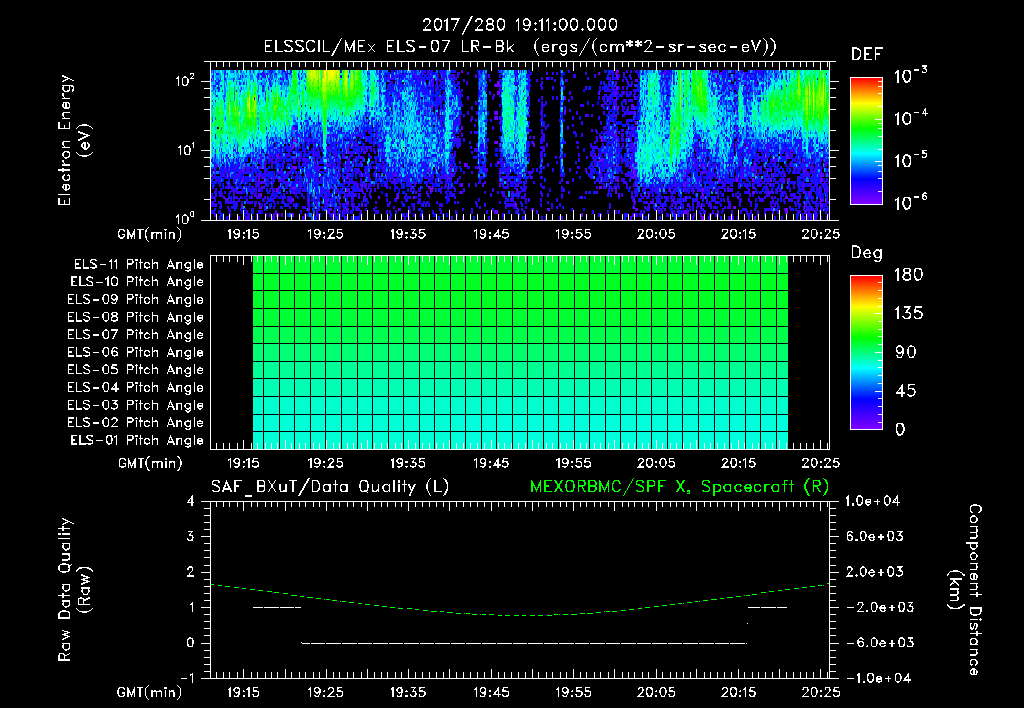
Task: Click the 10^0 energy axis label
Action: point(186,217)
